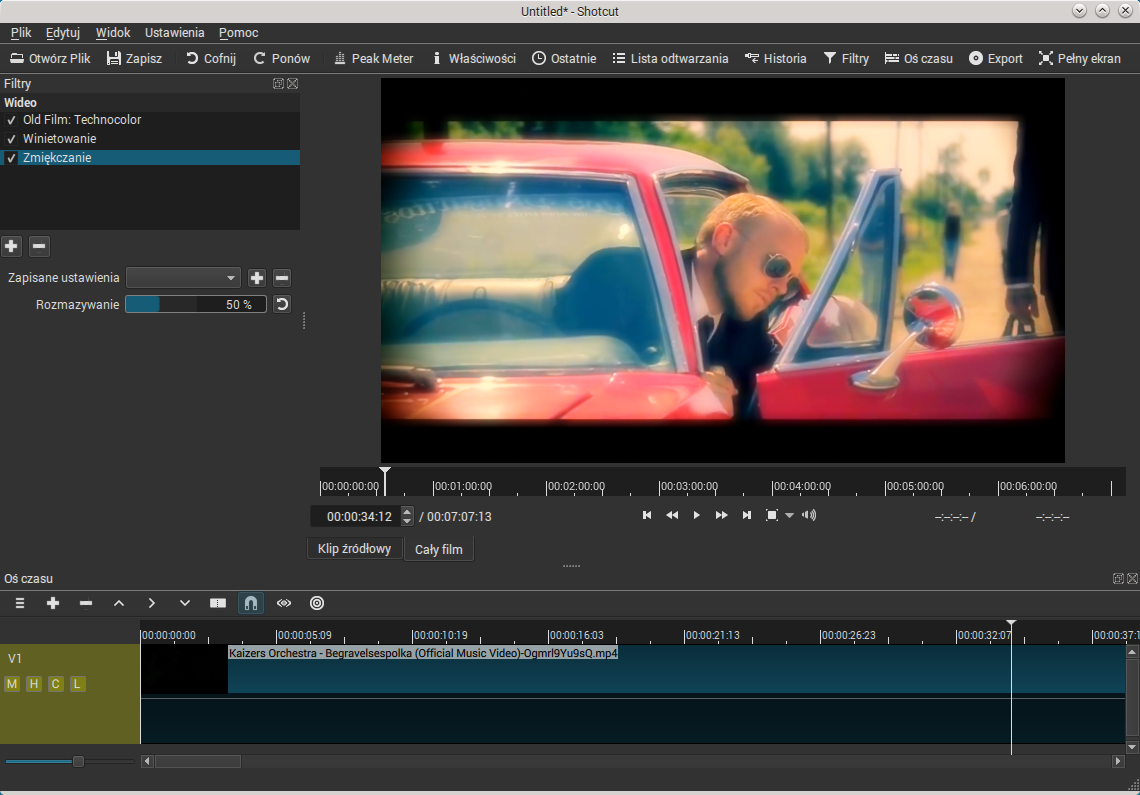Click the timeline Insert right-chevron button
The image size is (1140, 795).
(x=151, y=603)
